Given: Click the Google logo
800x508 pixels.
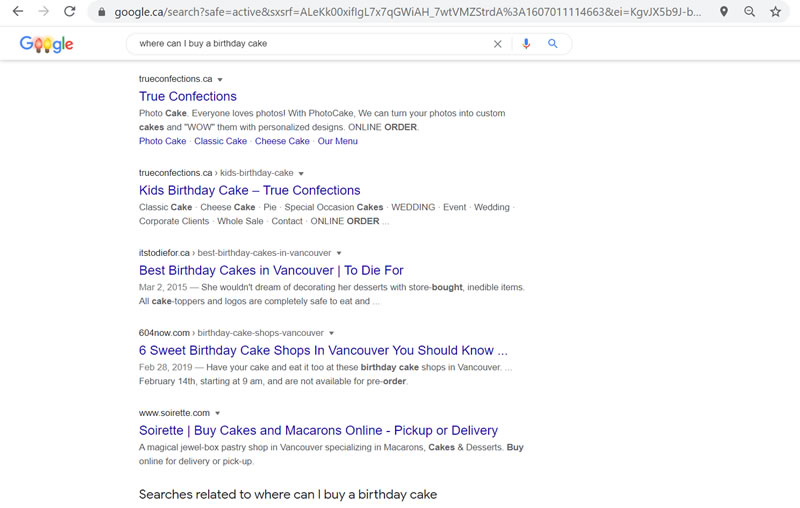Looking at the screenshot, I should pyautogui.click(x=46, y=44).
